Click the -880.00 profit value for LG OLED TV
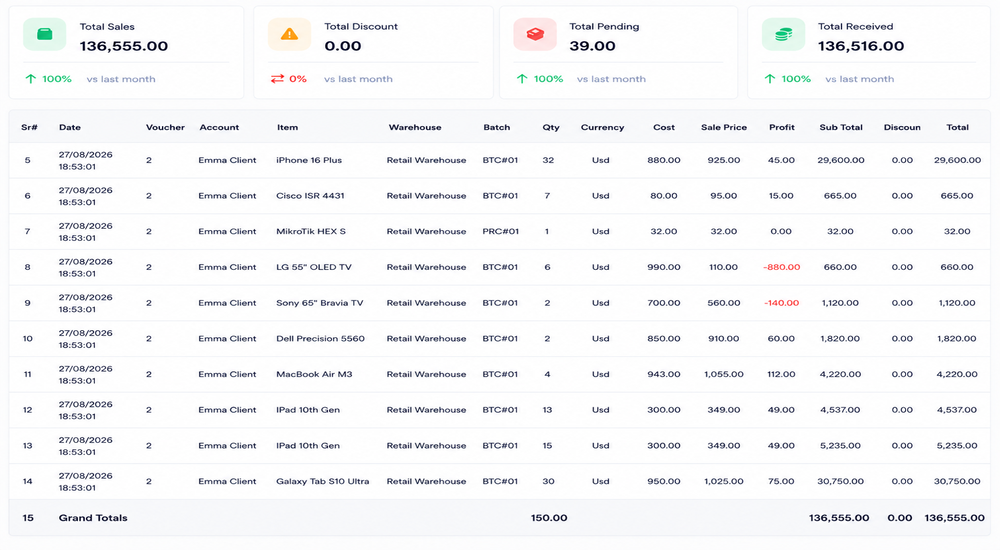1000x550 pixels. point(781,267)
